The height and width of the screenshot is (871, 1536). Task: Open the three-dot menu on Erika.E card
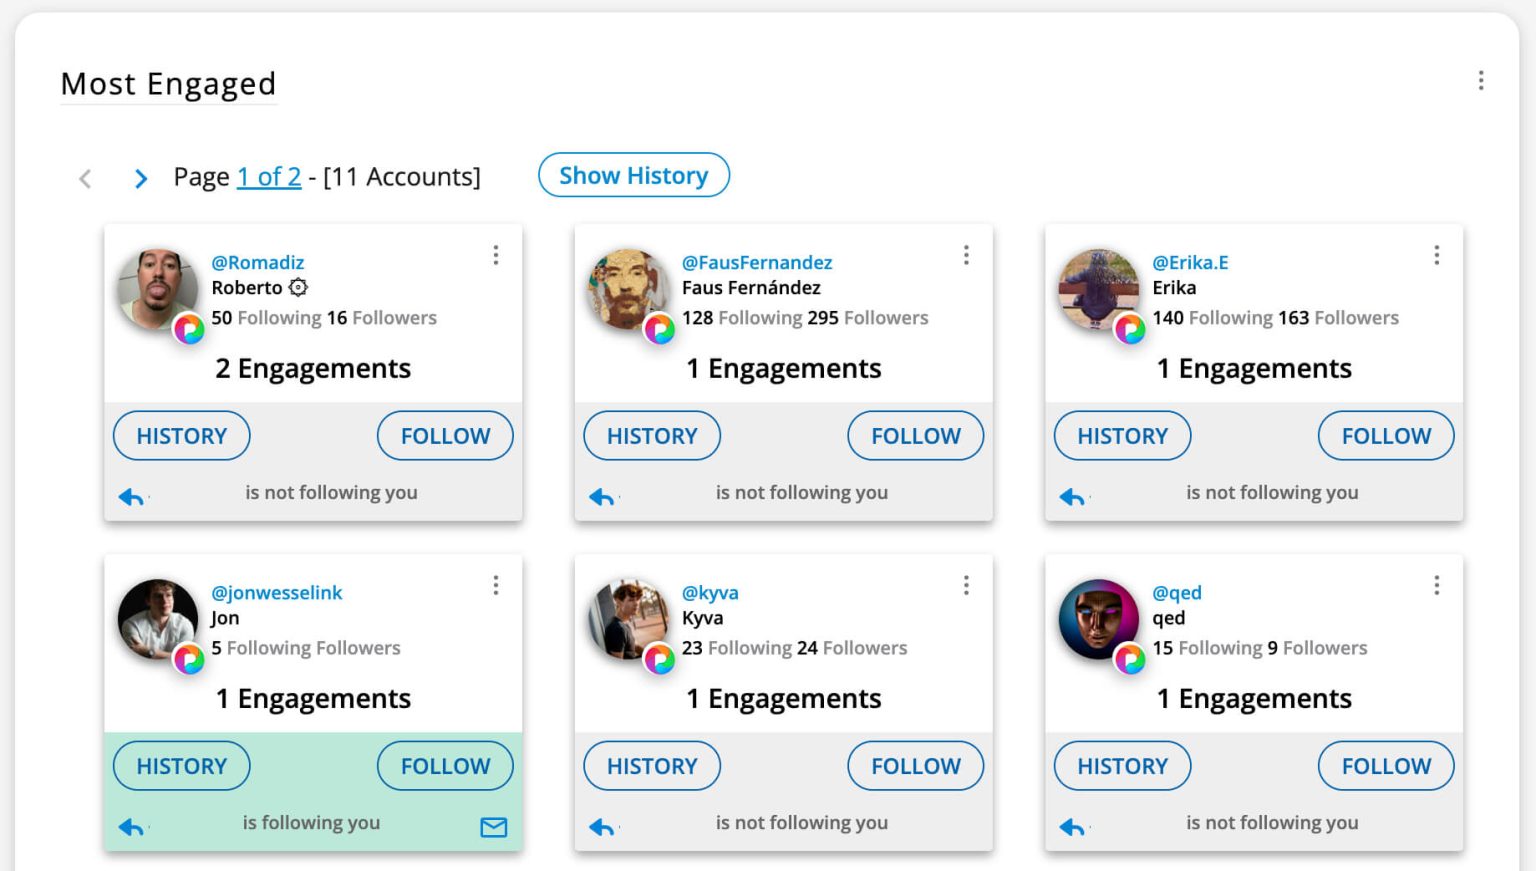coord(1436,255)
